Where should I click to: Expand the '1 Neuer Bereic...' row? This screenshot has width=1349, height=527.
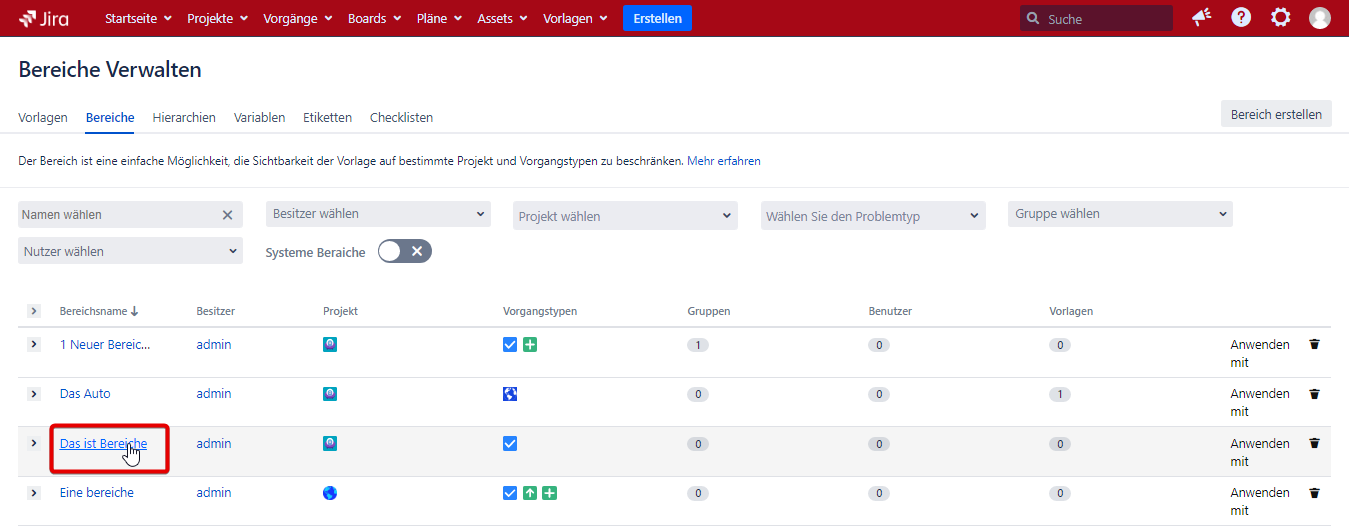33,345
